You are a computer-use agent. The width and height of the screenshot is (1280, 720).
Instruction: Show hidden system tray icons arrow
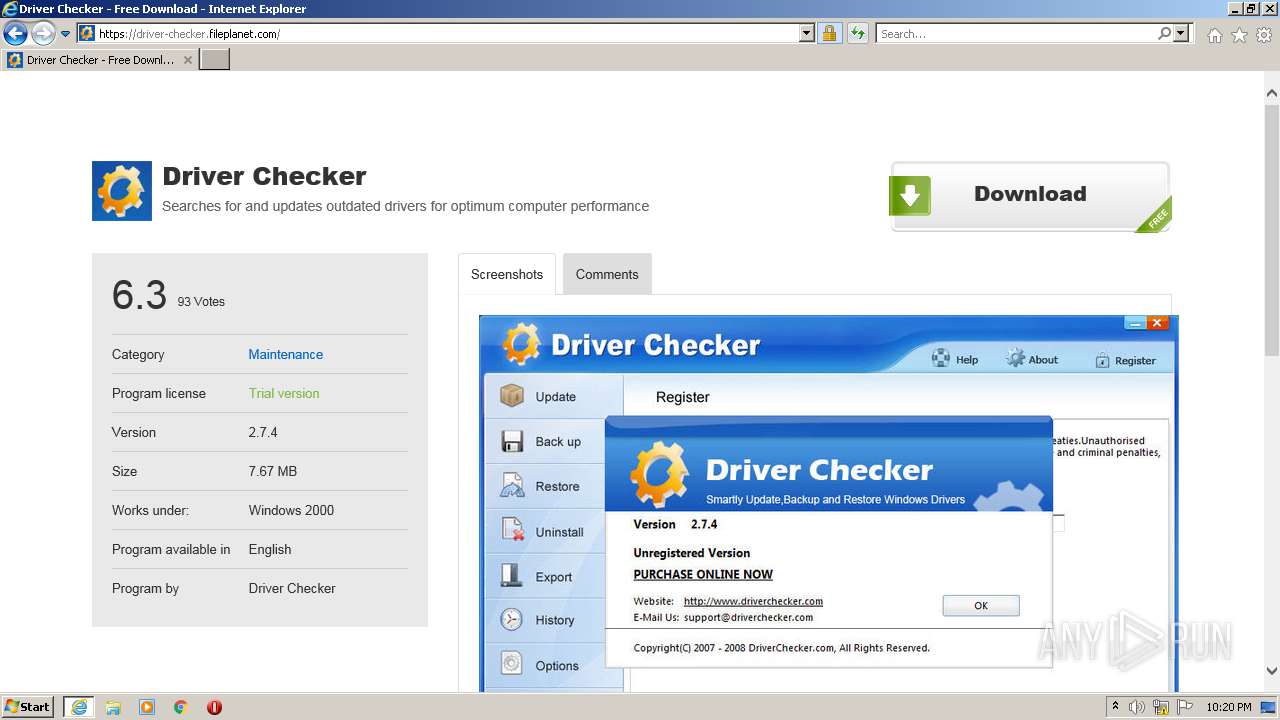[x=1115, y=707]
